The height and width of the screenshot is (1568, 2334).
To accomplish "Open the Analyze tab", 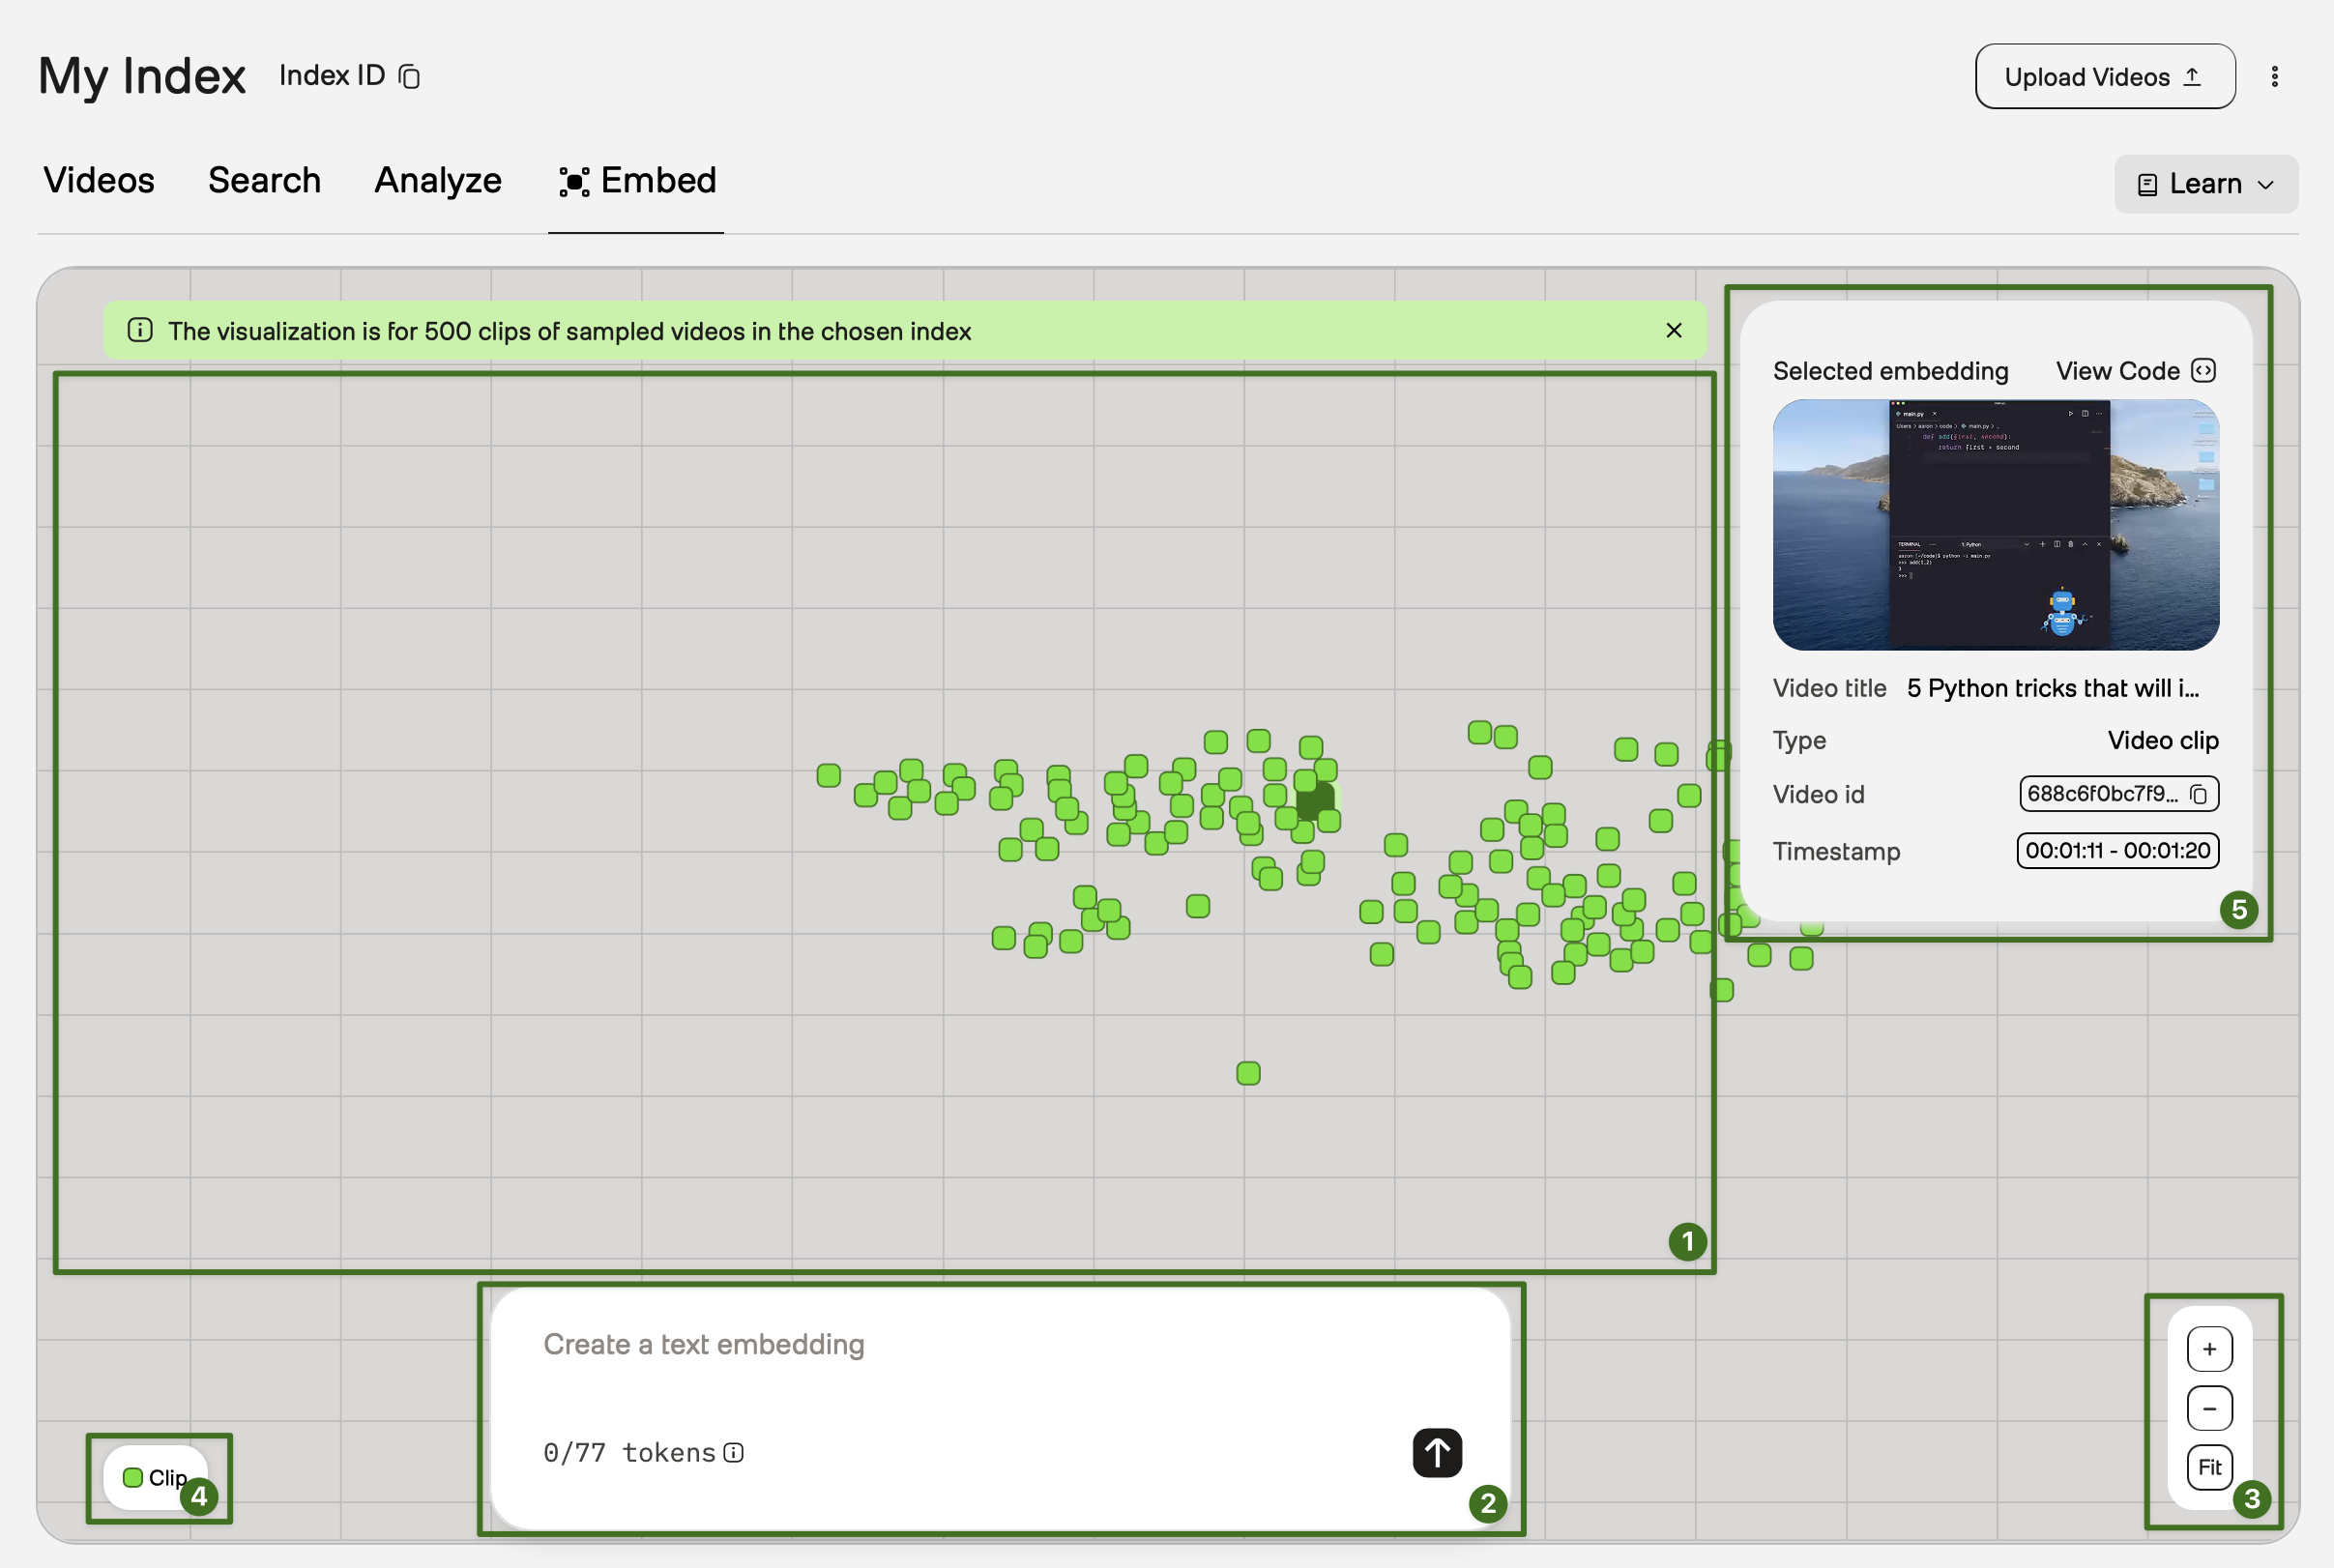I will tap(438, 181).
